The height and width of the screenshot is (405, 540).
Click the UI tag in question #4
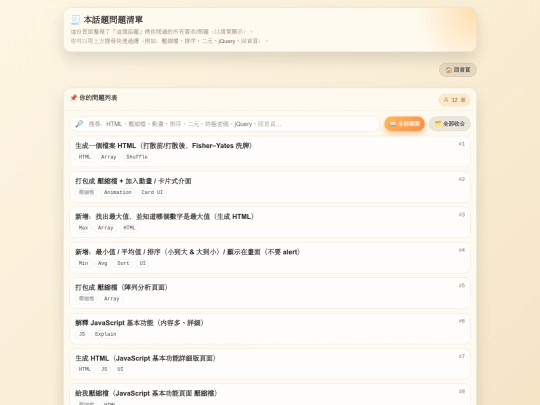pyautogui.click(x=142, y=263)
